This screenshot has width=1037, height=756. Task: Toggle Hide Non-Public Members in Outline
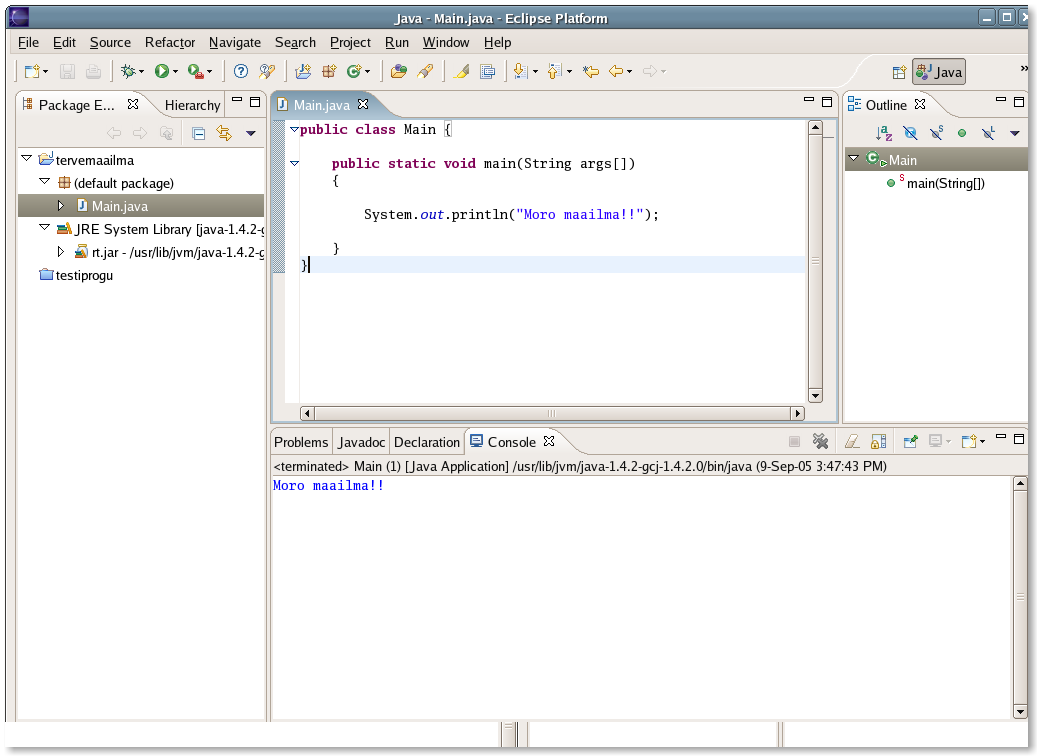click(962, 134)
